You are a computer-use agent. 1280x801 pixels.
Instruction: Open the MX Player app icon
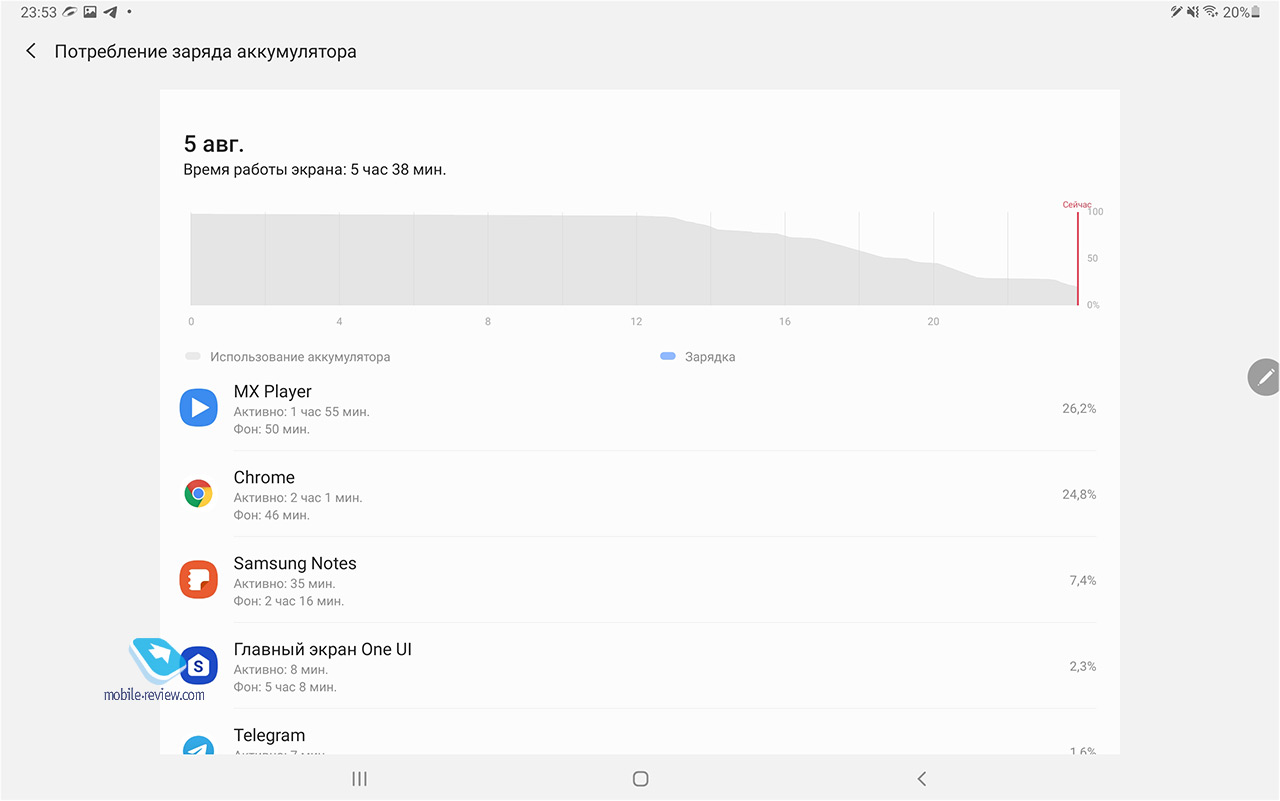198,408
